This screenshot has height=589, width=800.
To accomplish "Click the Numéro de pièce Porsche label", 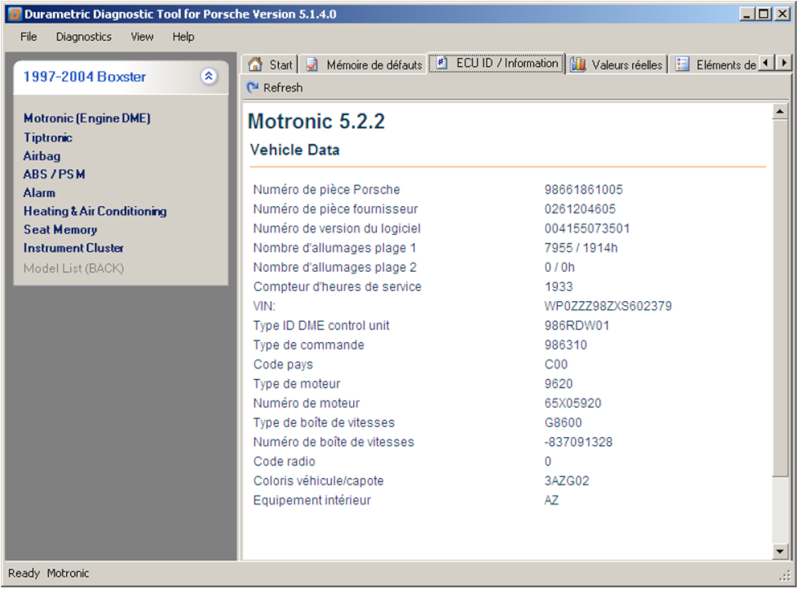I will [x=327, y=190].
